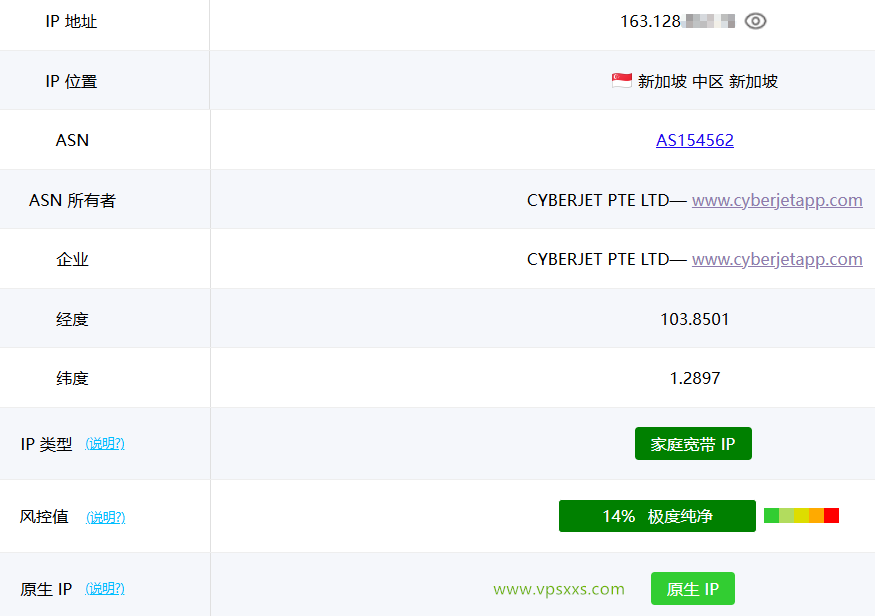Viewport: 875px width, 616px height.
Task: Open the 说明? link next to 原生 IP
Action: point(104,589)
